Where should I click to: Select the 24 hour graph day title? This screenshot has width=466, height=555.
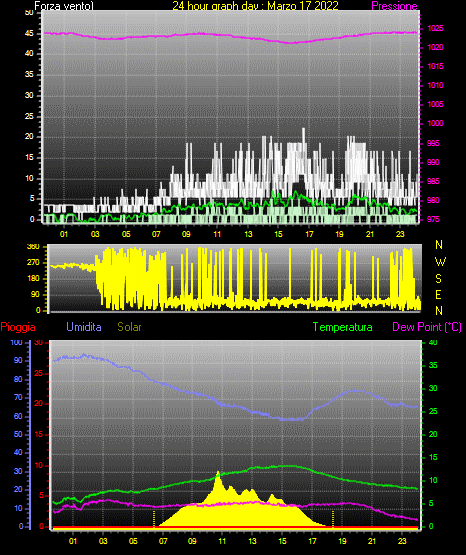click(x=255, y=6)
